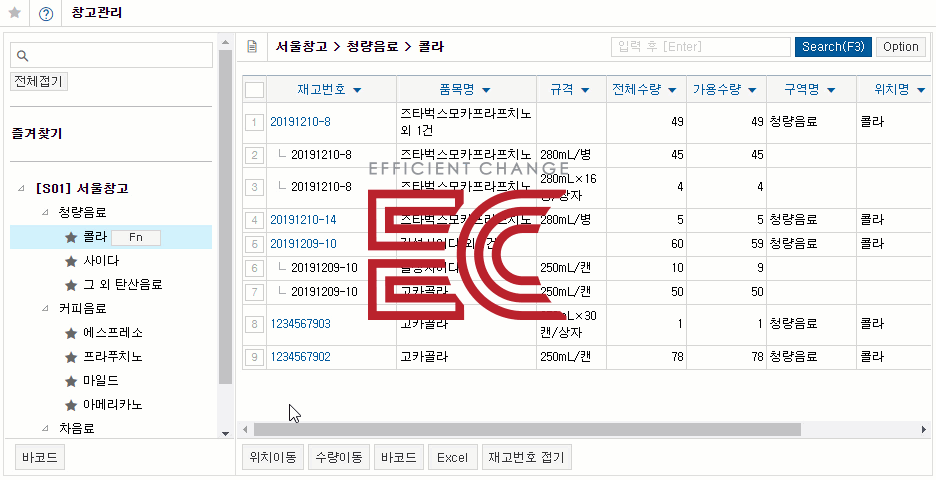Viewport: 936px width, 480px height.
Task: Click the document icon next to 서울창고 breadcrumb
Action: tap(253, 47)
